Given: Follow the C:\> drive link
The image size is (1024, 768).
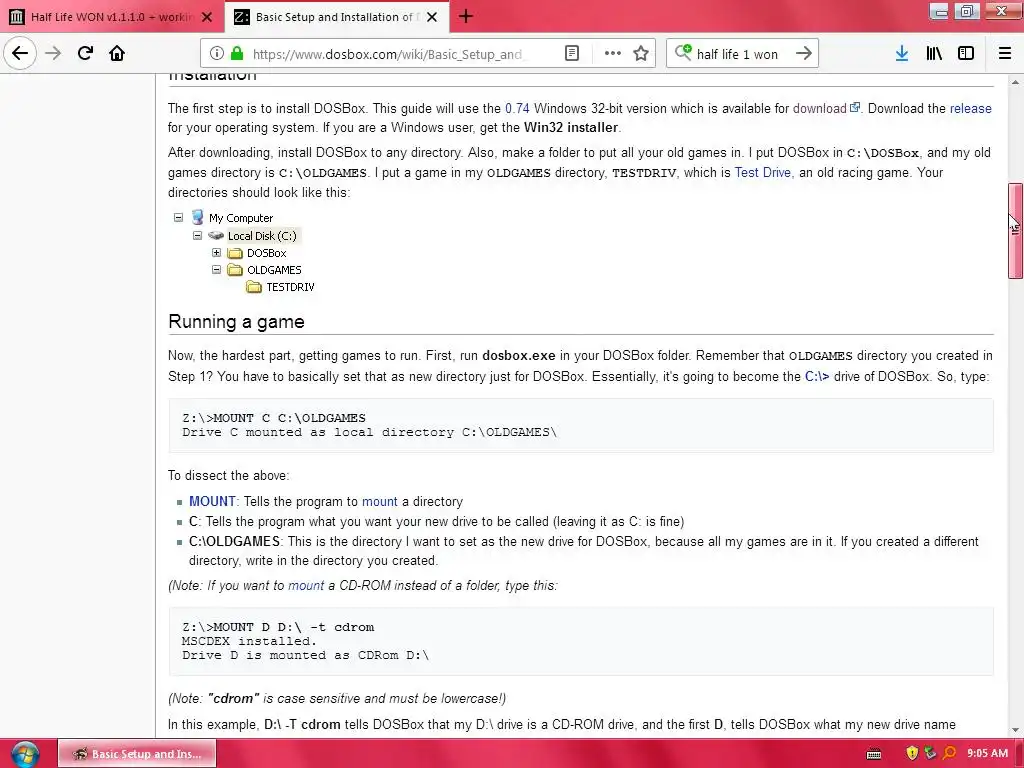Looking at the screenshot, I should coord(817,376).
